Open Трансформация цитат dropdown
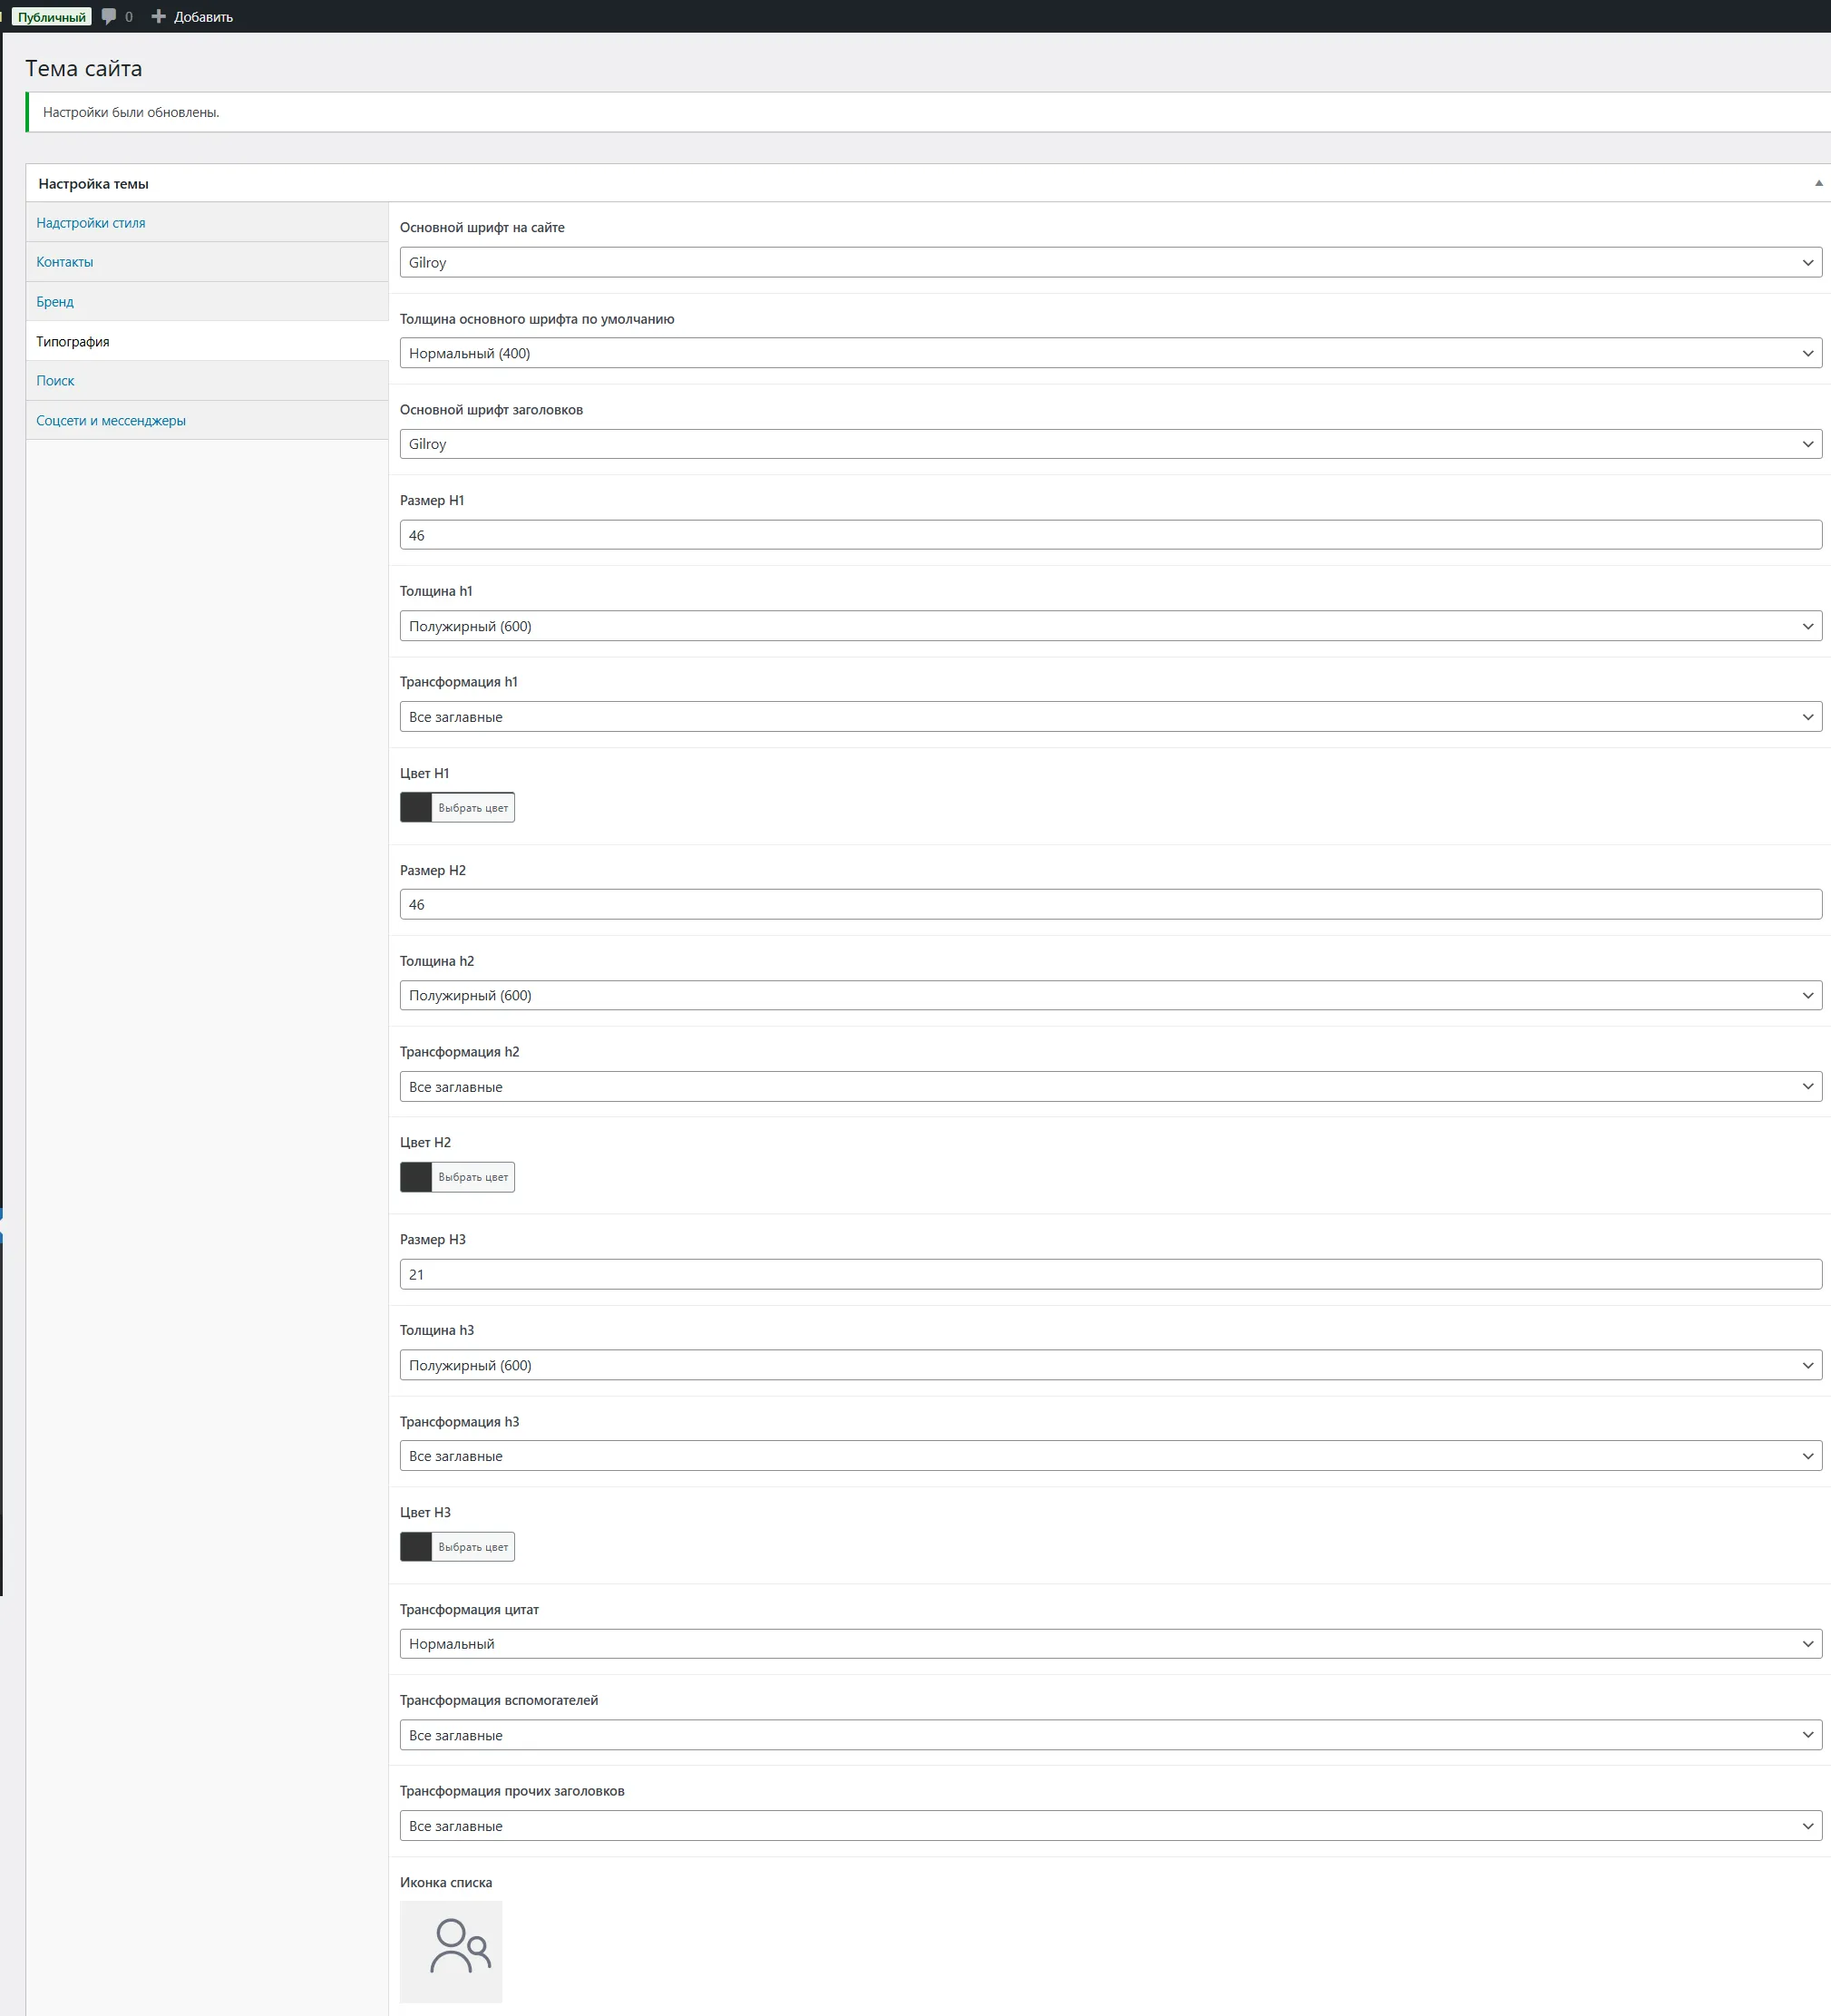Screen dimensions: 1831x2016 point(1110,1644)
